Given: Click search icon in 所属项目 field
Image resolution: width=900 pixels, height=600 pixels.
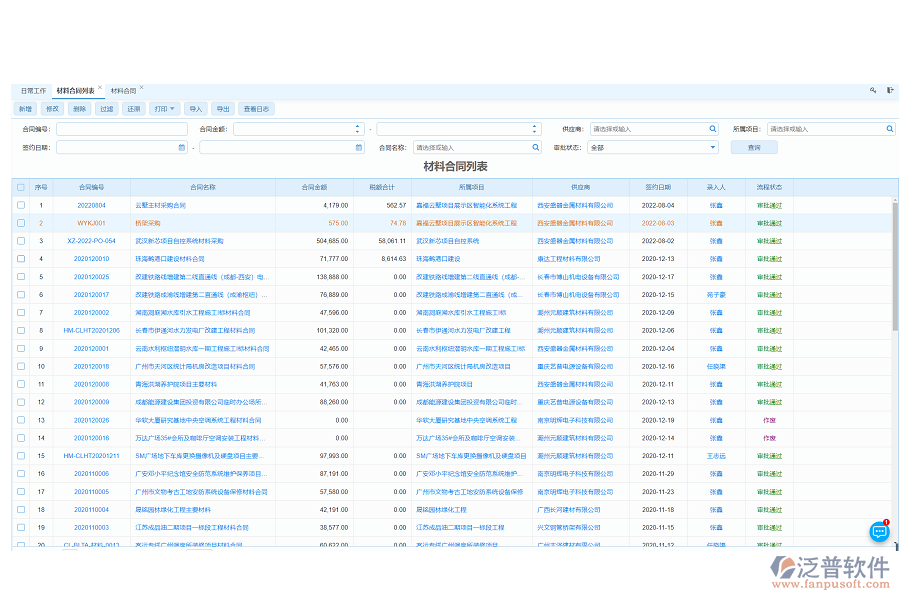Looking at the screenshot, I should 888,129.
